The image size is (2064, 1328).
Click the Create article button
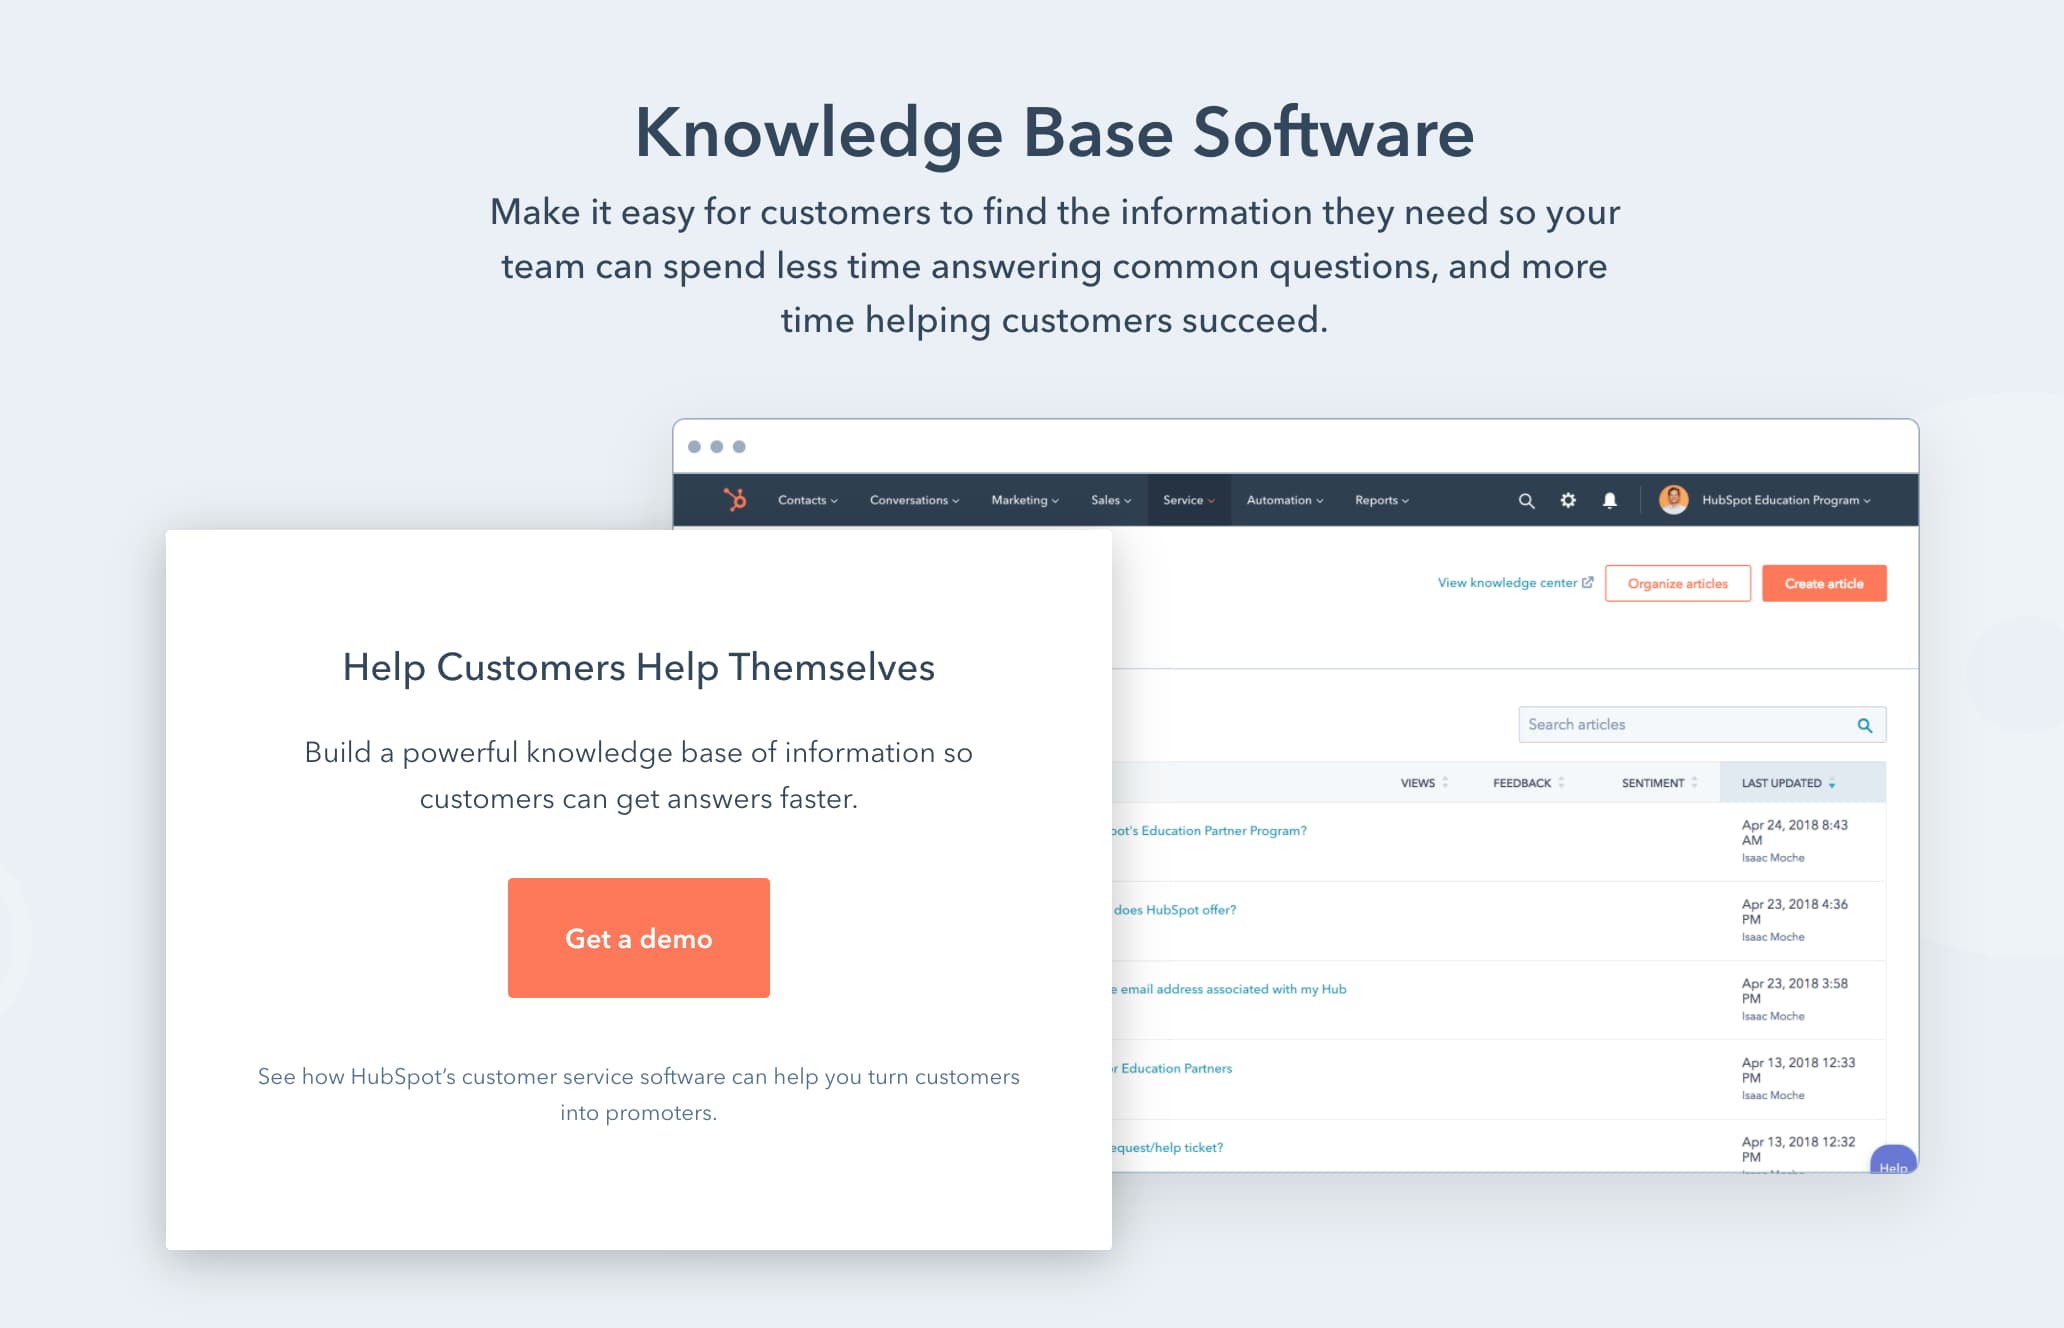click(x=1820, y=584)
